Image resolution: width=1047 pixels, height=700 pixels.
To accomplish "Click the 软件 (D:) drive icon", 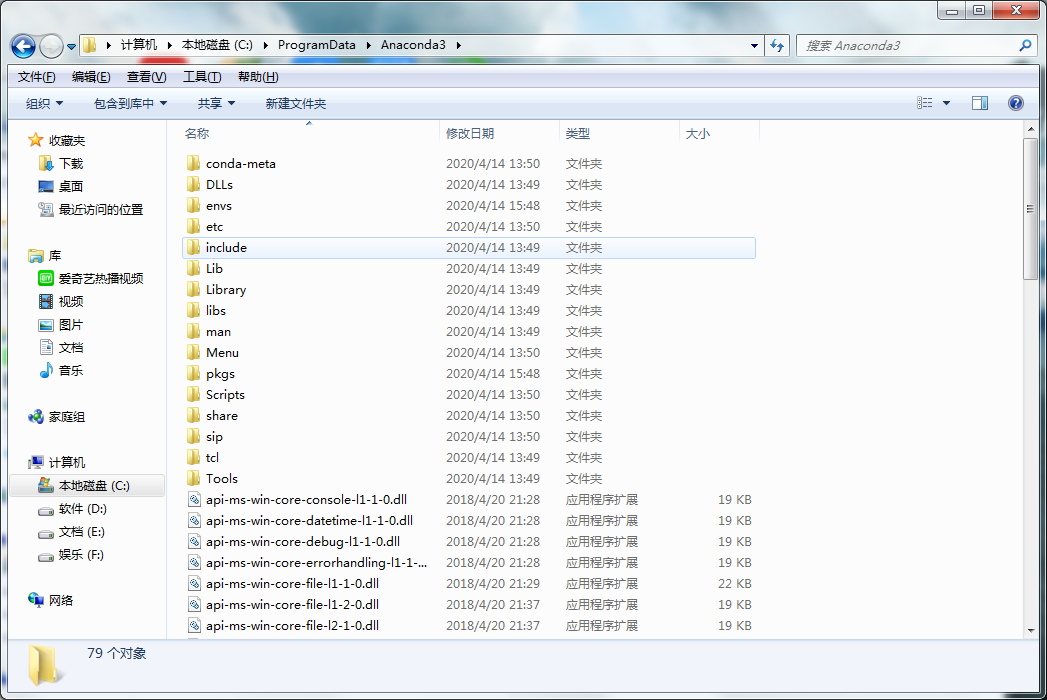I will coord(45,510).
